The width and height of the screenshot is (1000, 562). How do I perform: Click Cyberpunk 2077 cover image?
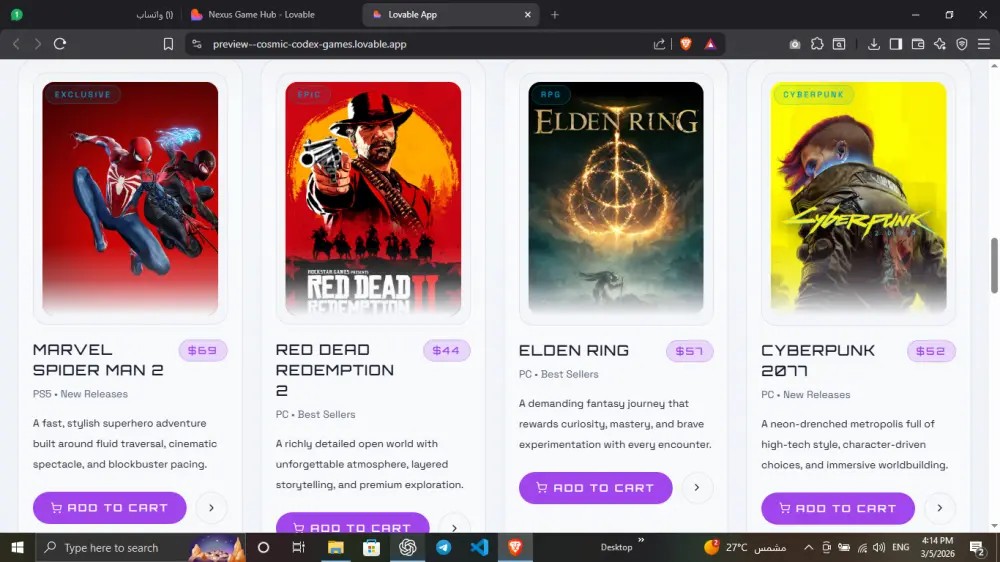(858, 198)
